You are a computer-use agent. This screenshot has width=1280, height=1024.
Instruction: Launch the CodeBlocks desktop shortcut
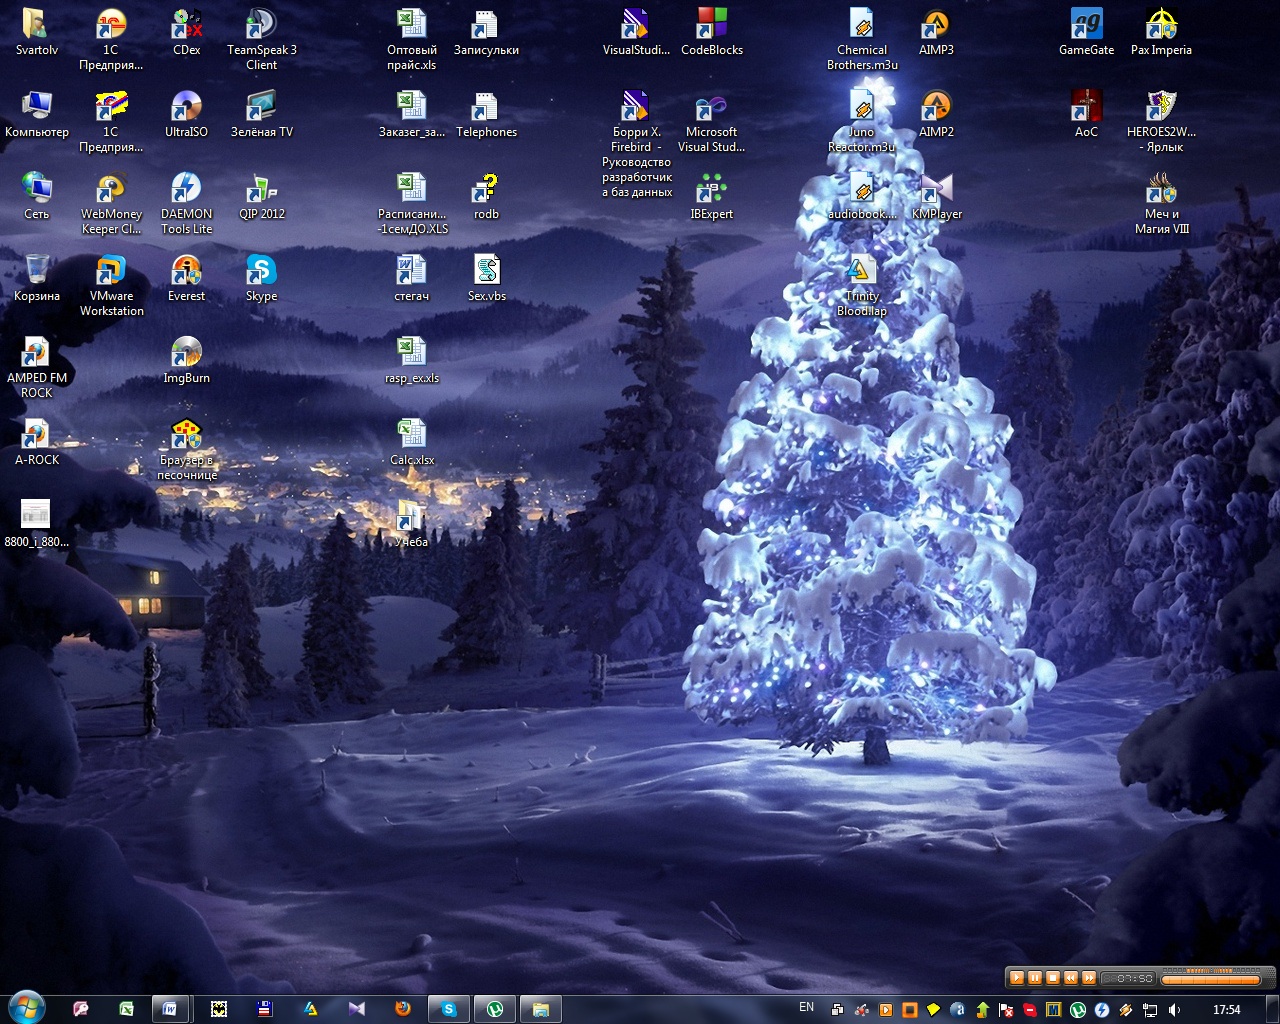(x=711, y=24)
